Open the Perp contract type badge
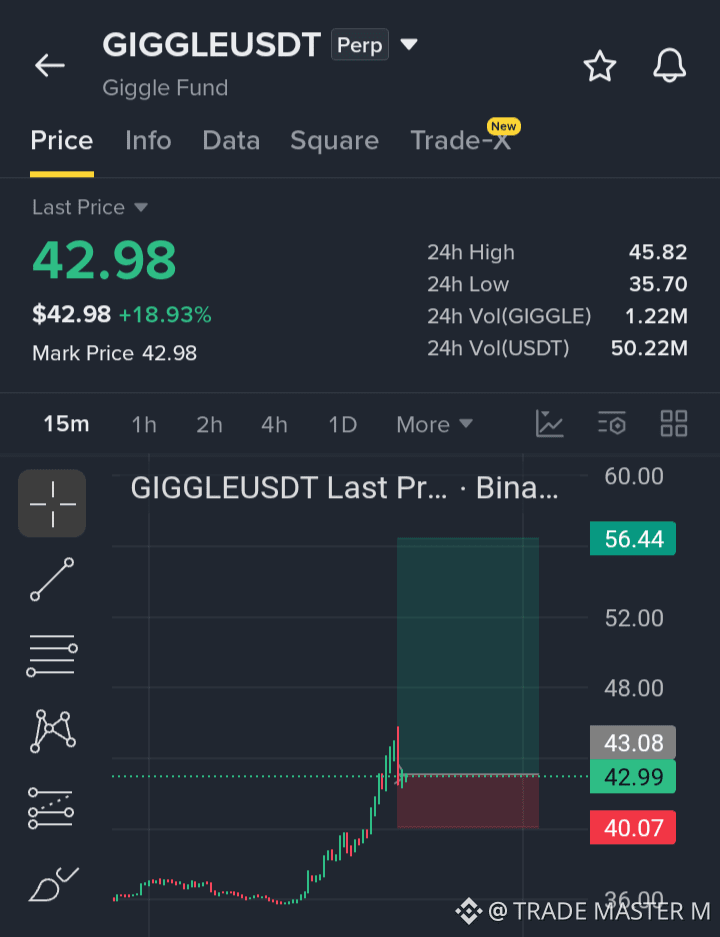 pyautogui.click(x=360, y=45)
